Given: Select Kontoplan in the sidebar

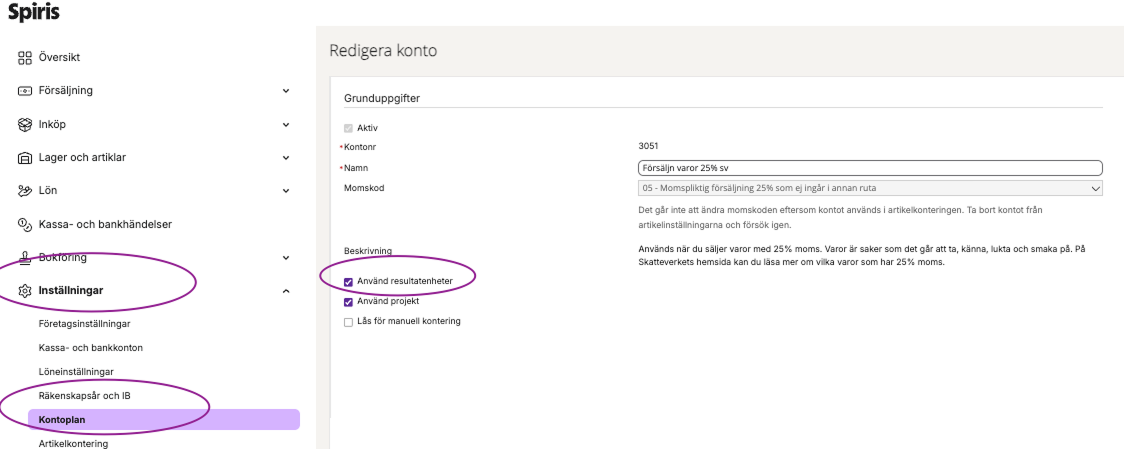Looking at the screenshot, I should tap(61, 420).
